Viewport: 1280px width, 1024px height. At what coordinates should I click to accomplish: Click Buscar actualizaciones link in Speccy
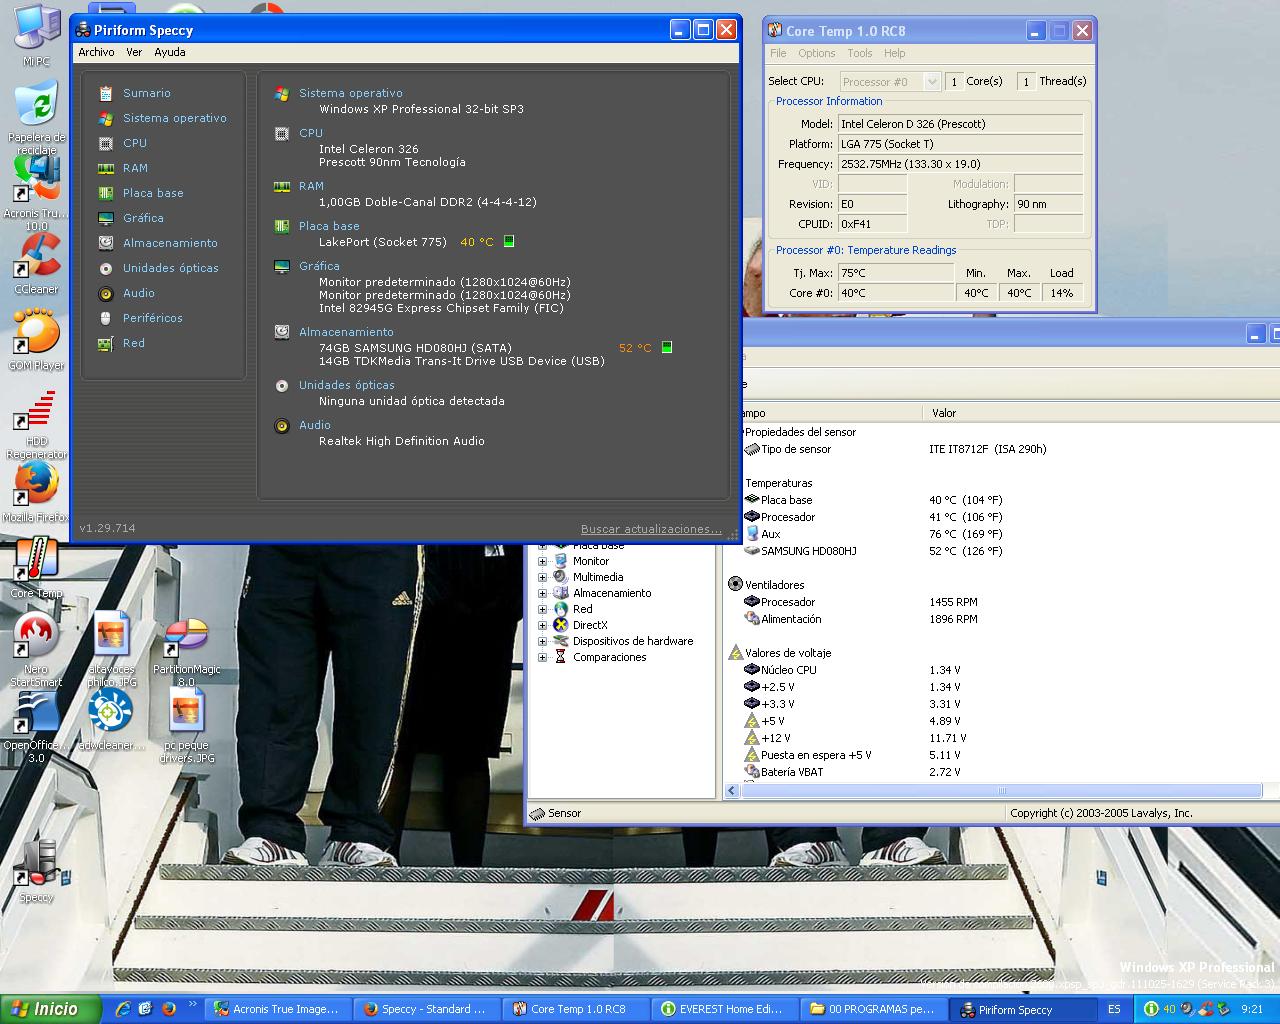coord(651,529)
